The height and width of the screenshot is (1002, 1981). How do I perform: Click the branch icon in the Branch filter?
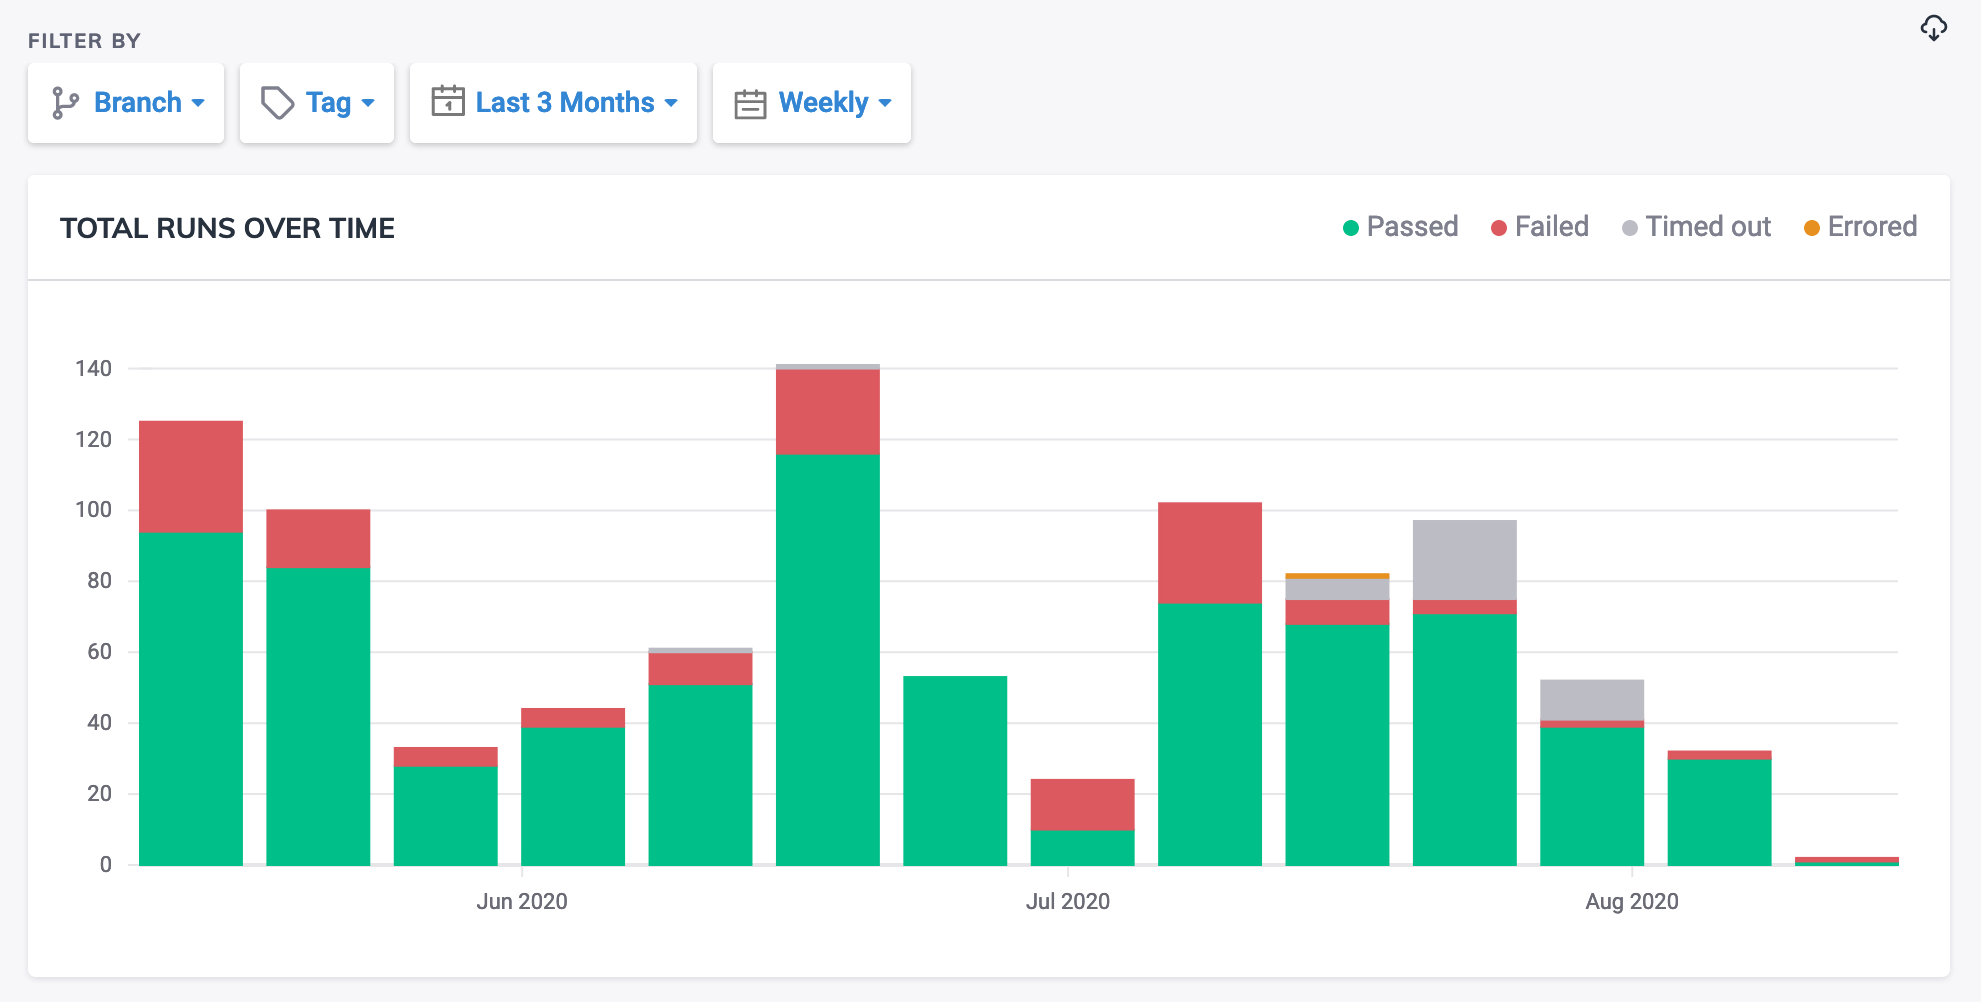click(66, 102)
